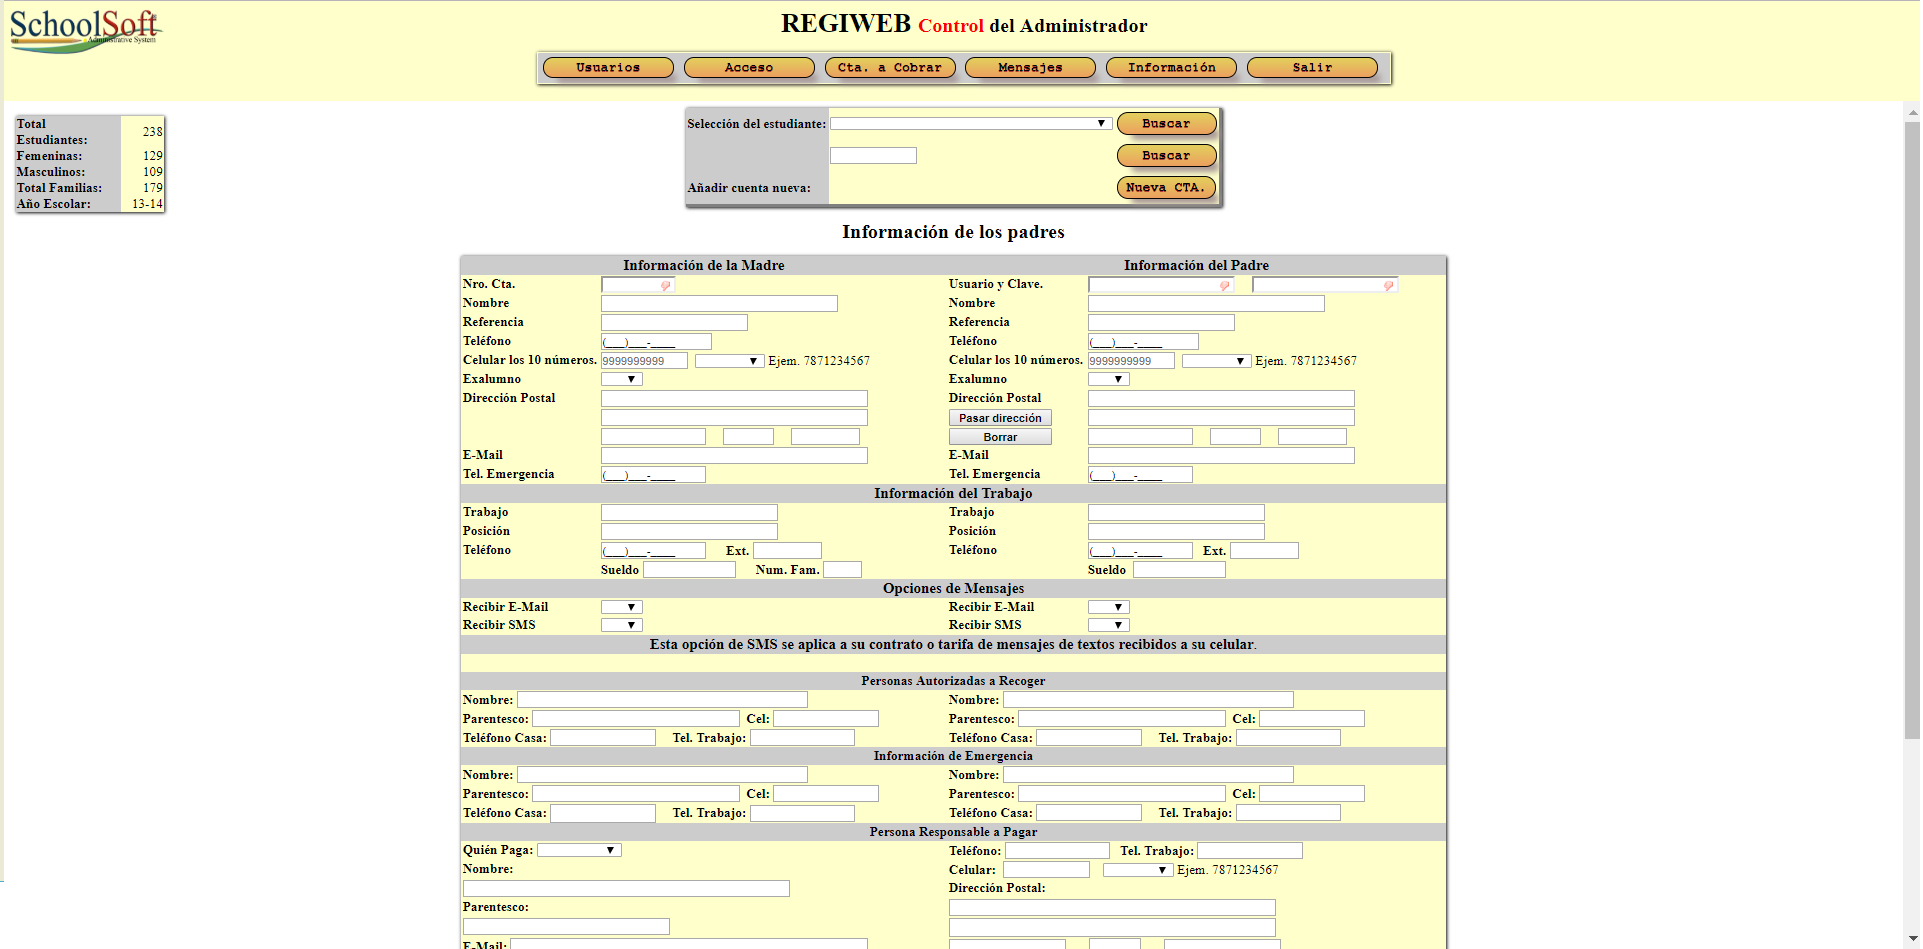Viewport: 1923px width, 949px height.
Task: Click the student search text field
Action: [x=873, y=156]
